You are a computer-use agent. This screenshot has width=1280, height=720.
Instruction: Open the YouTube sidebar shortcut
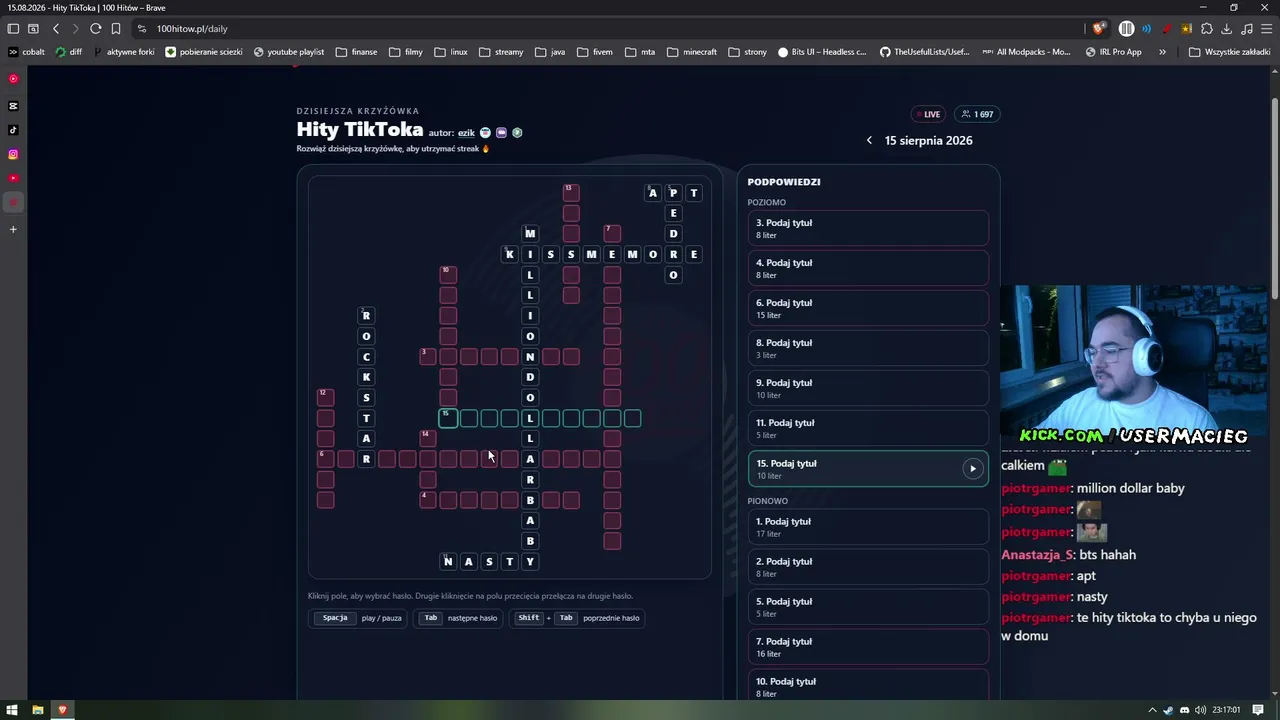click(13, 178)
